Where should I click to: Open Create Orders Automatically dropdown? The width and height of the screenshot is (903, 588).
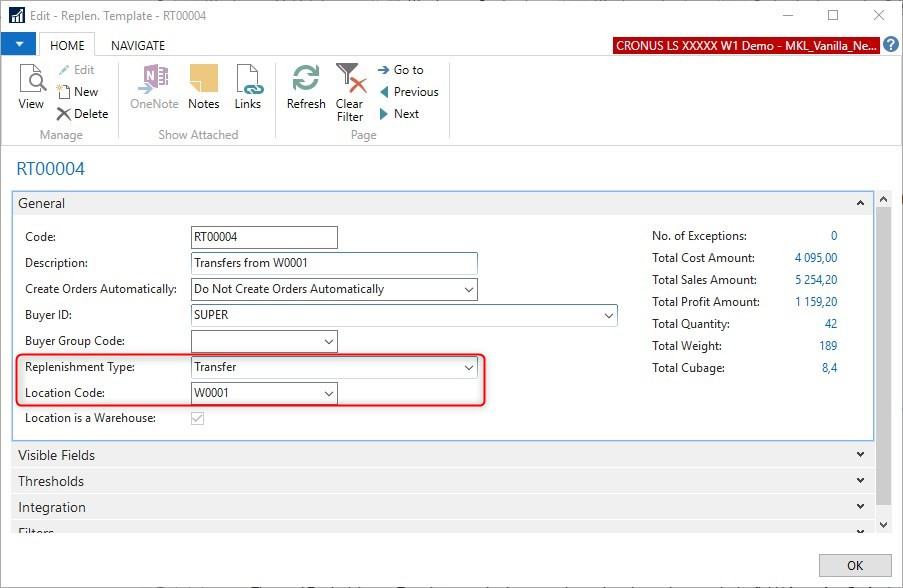coord(469,289)
